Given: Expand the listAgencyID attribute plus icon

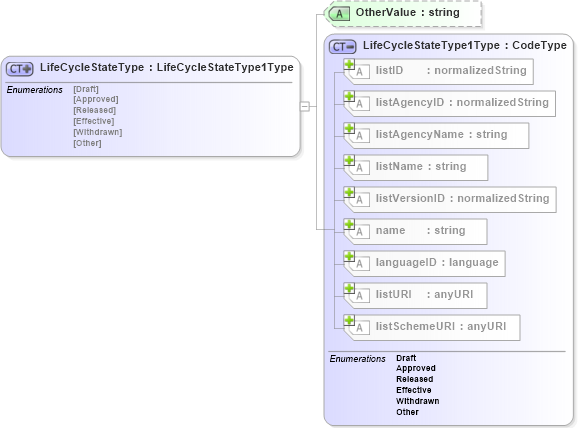Looking at the screenshot, I should 349,97.
